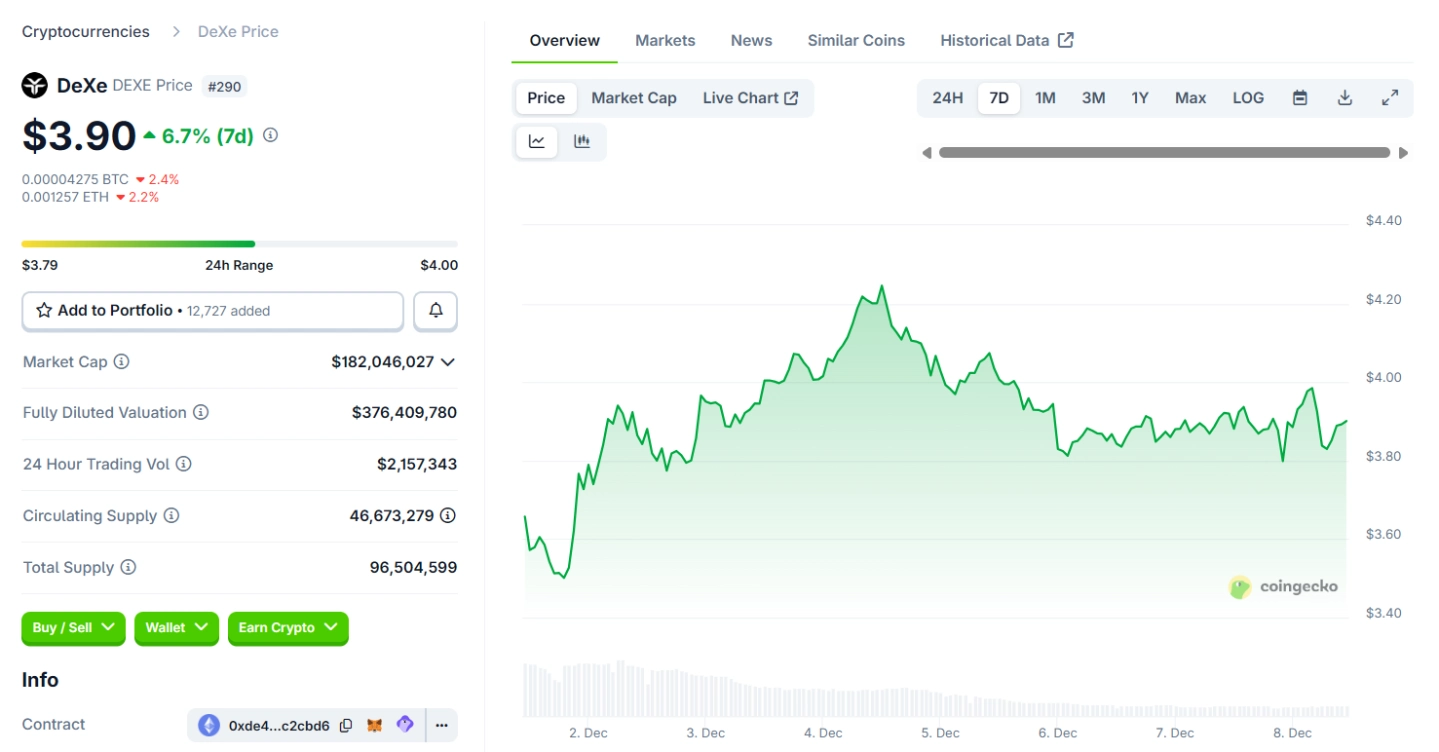This screenshot has height=752, width=1439.
Task: Expand the chart to fullscreen
Action: point(1390,98)
